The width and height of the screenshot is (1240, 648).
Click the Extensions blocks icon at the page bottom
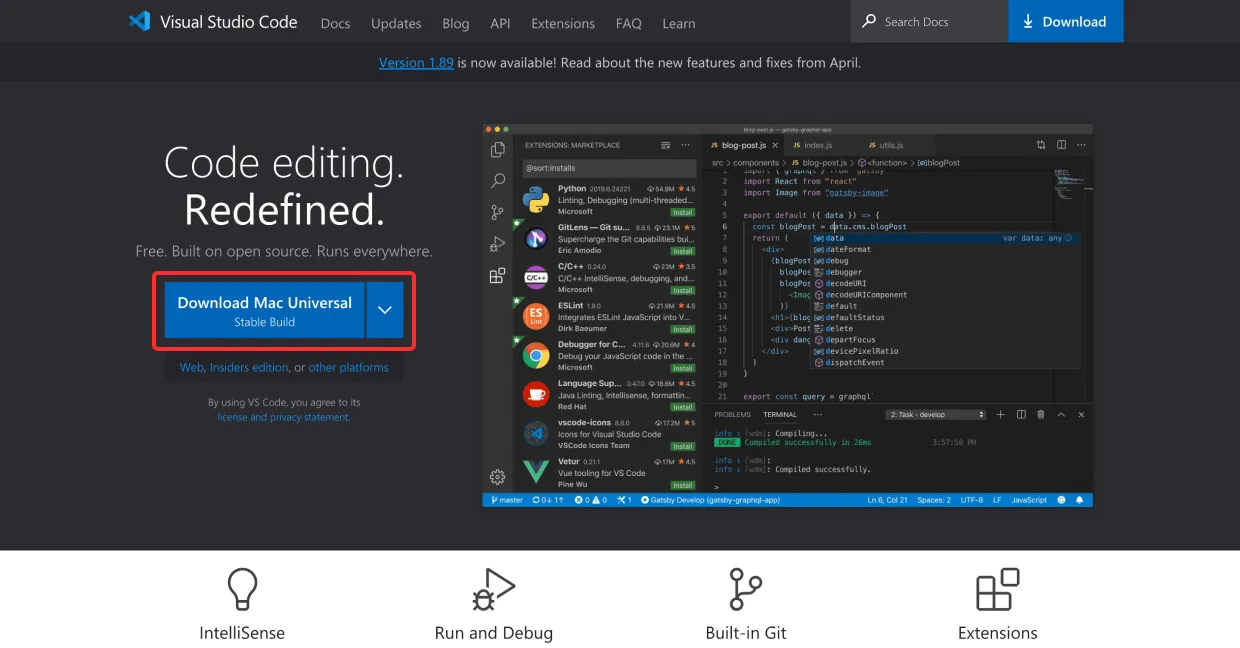[997, 589]
